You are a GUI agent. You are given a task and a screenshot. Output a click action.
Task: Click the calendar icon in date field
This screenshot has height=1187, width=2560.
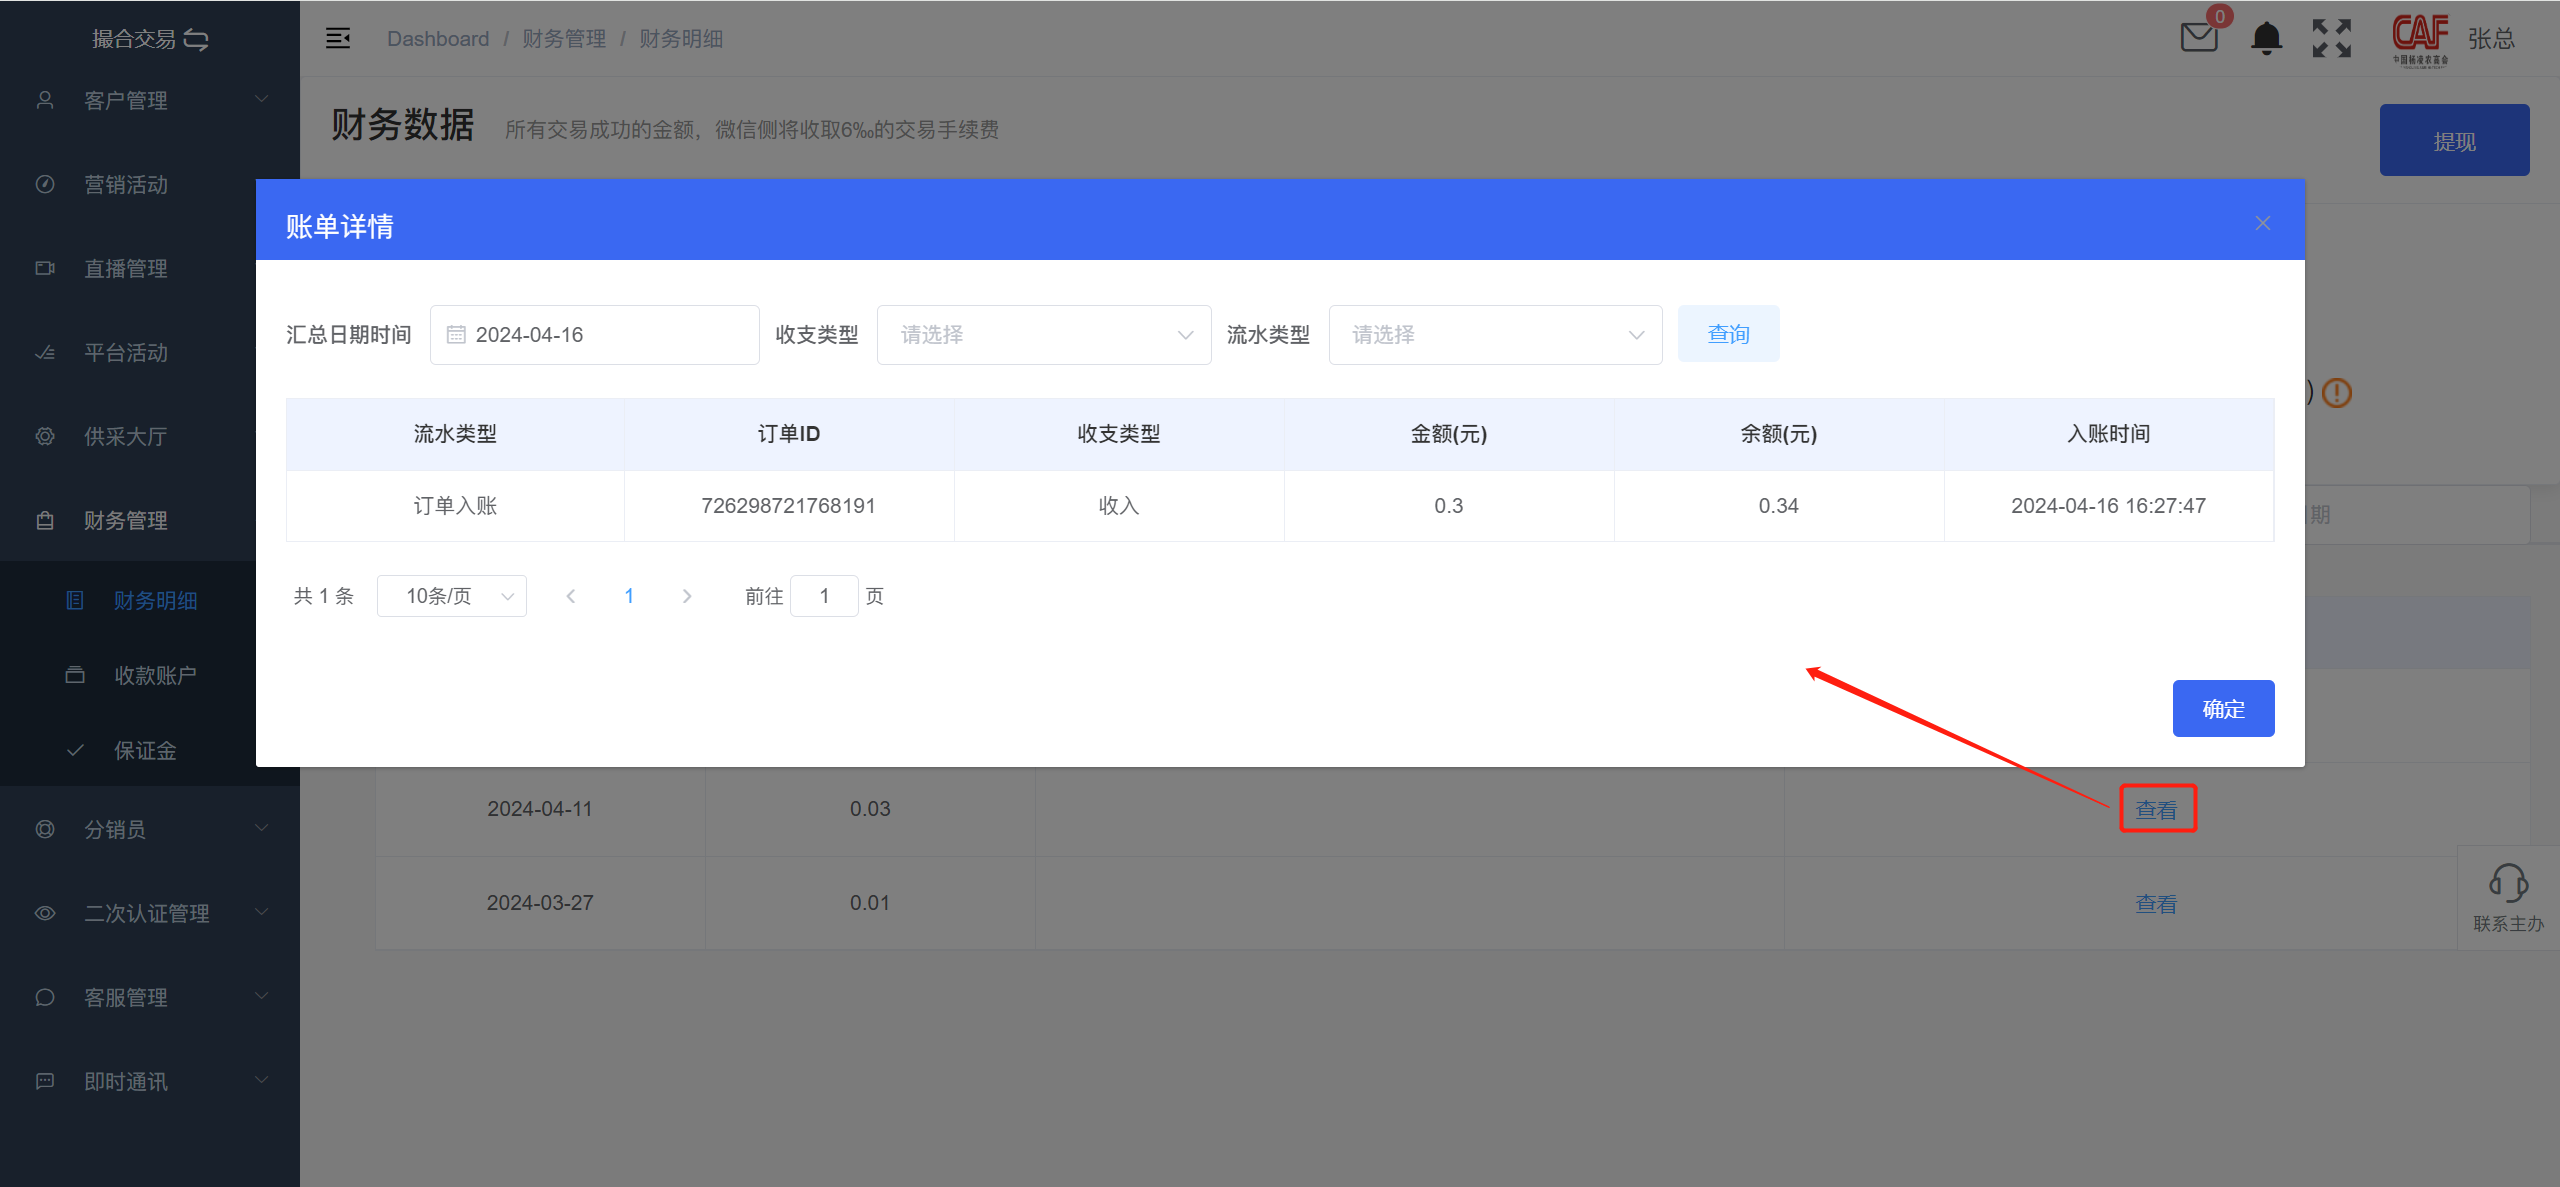[x=456, y=335]
